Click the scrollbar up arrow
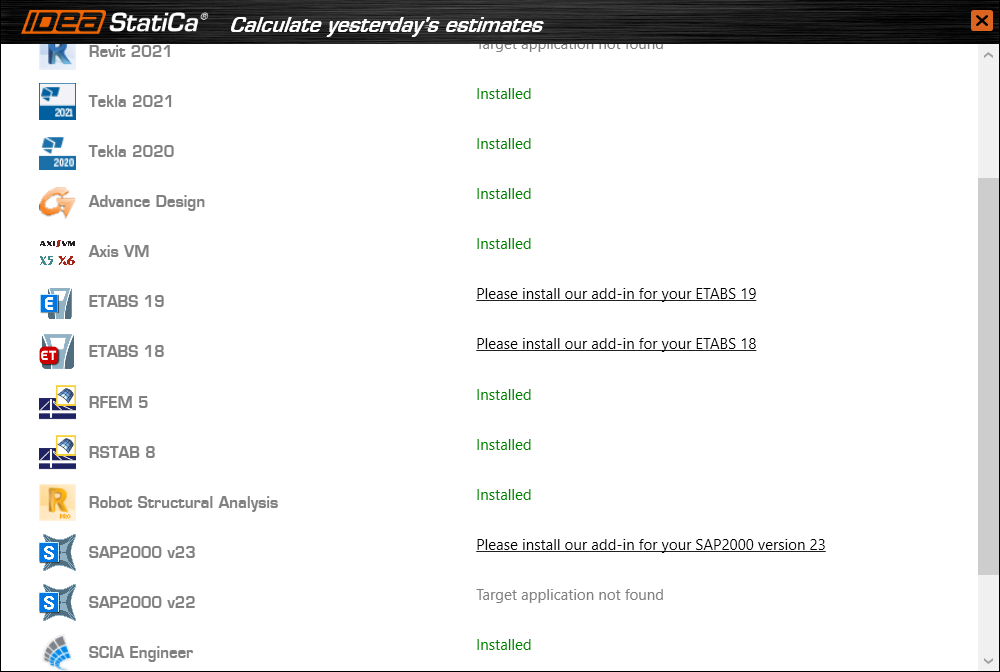Viewport: 1000px width, 672px height. pyautogui.click(x=988, y=53)
